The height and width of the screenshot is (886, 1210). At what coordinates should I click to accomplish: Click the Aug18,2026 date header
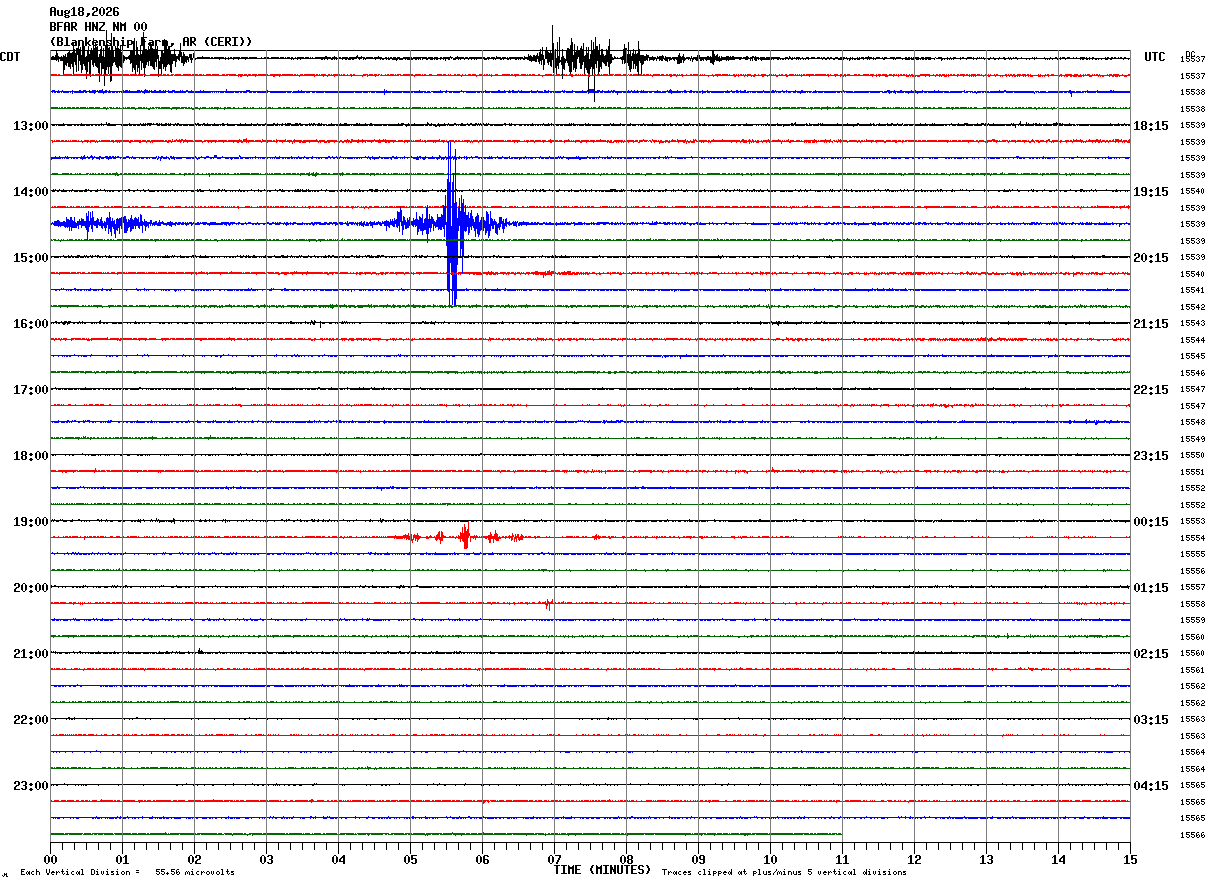[x=84, y=12]
